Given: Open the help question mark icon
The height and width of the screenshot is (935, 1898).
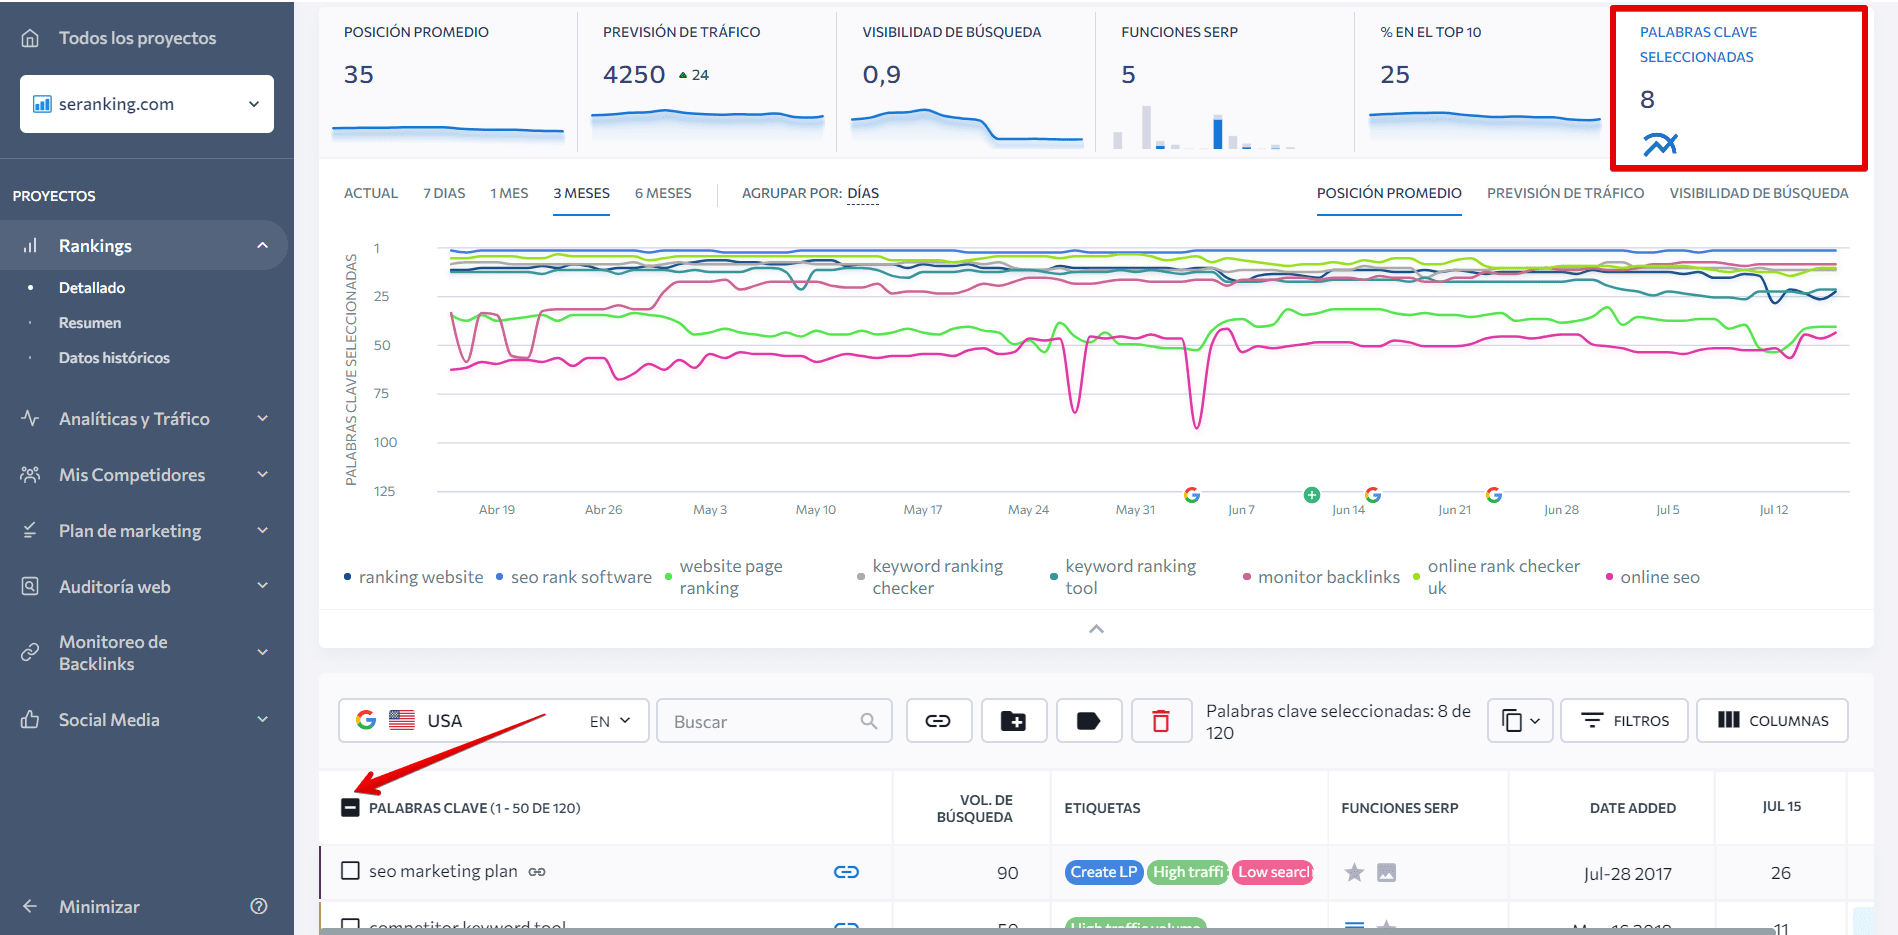Looking at the screenshot, I should point(259,906).
